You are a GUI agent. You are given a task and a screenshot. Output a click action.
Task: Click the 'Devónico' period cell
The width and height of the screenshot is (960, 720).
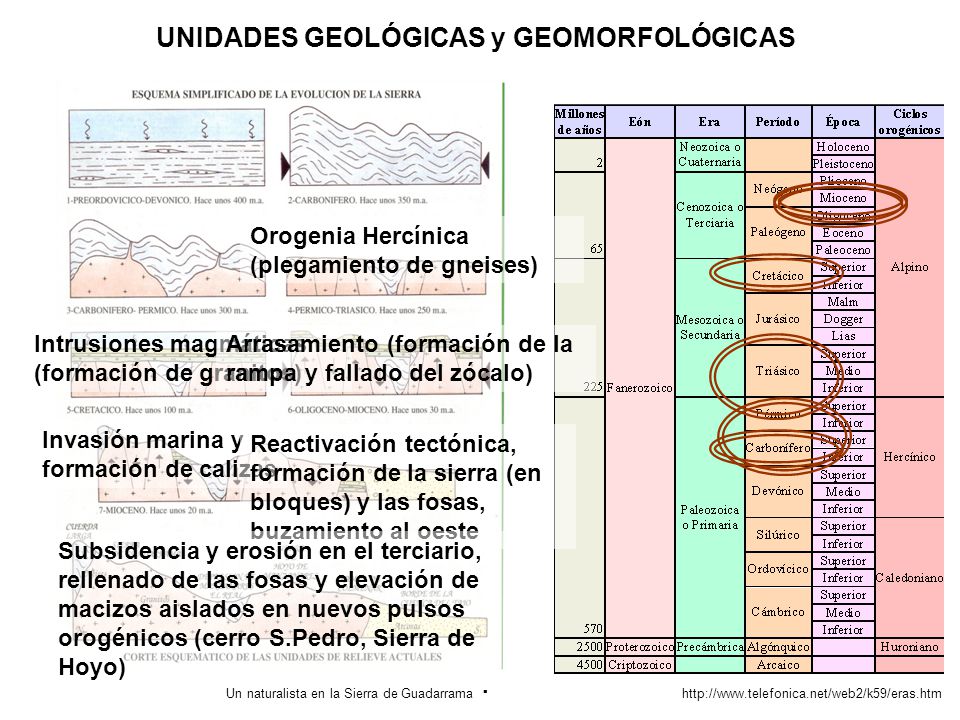click(778, 491)
